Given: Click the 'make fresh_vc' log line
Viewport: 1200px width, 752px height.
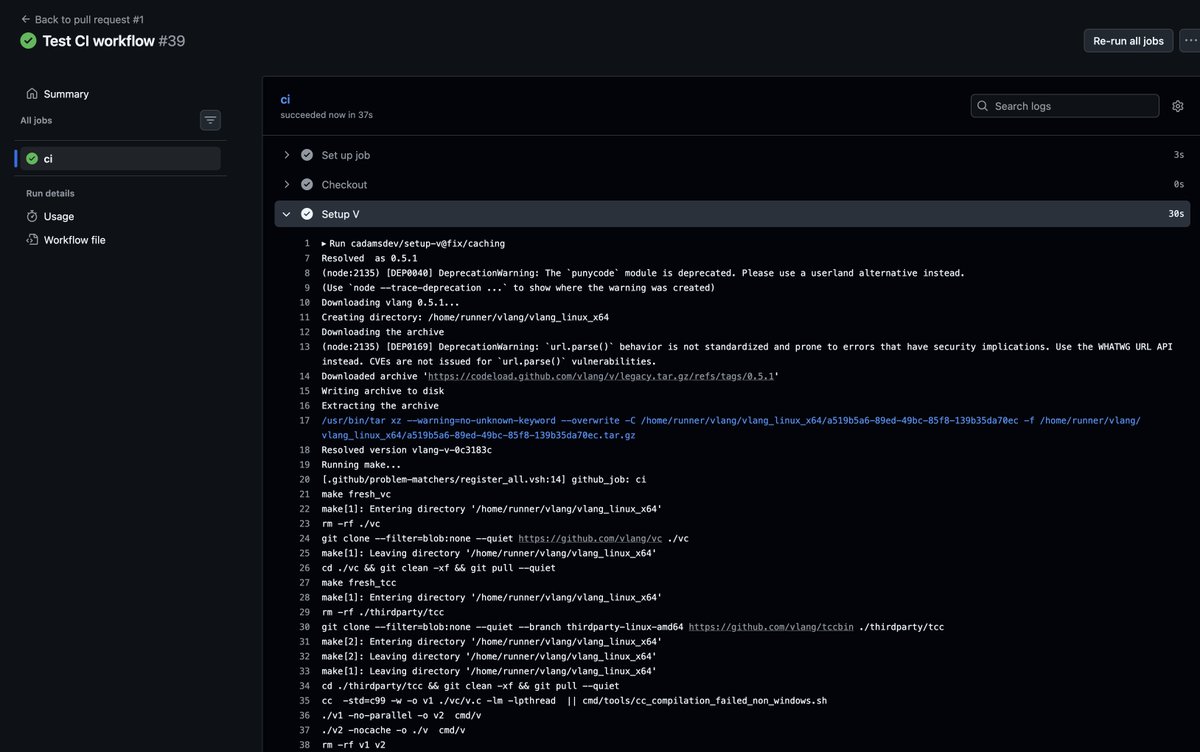Looking at the screenshot, I should click(x=358, y=494).
